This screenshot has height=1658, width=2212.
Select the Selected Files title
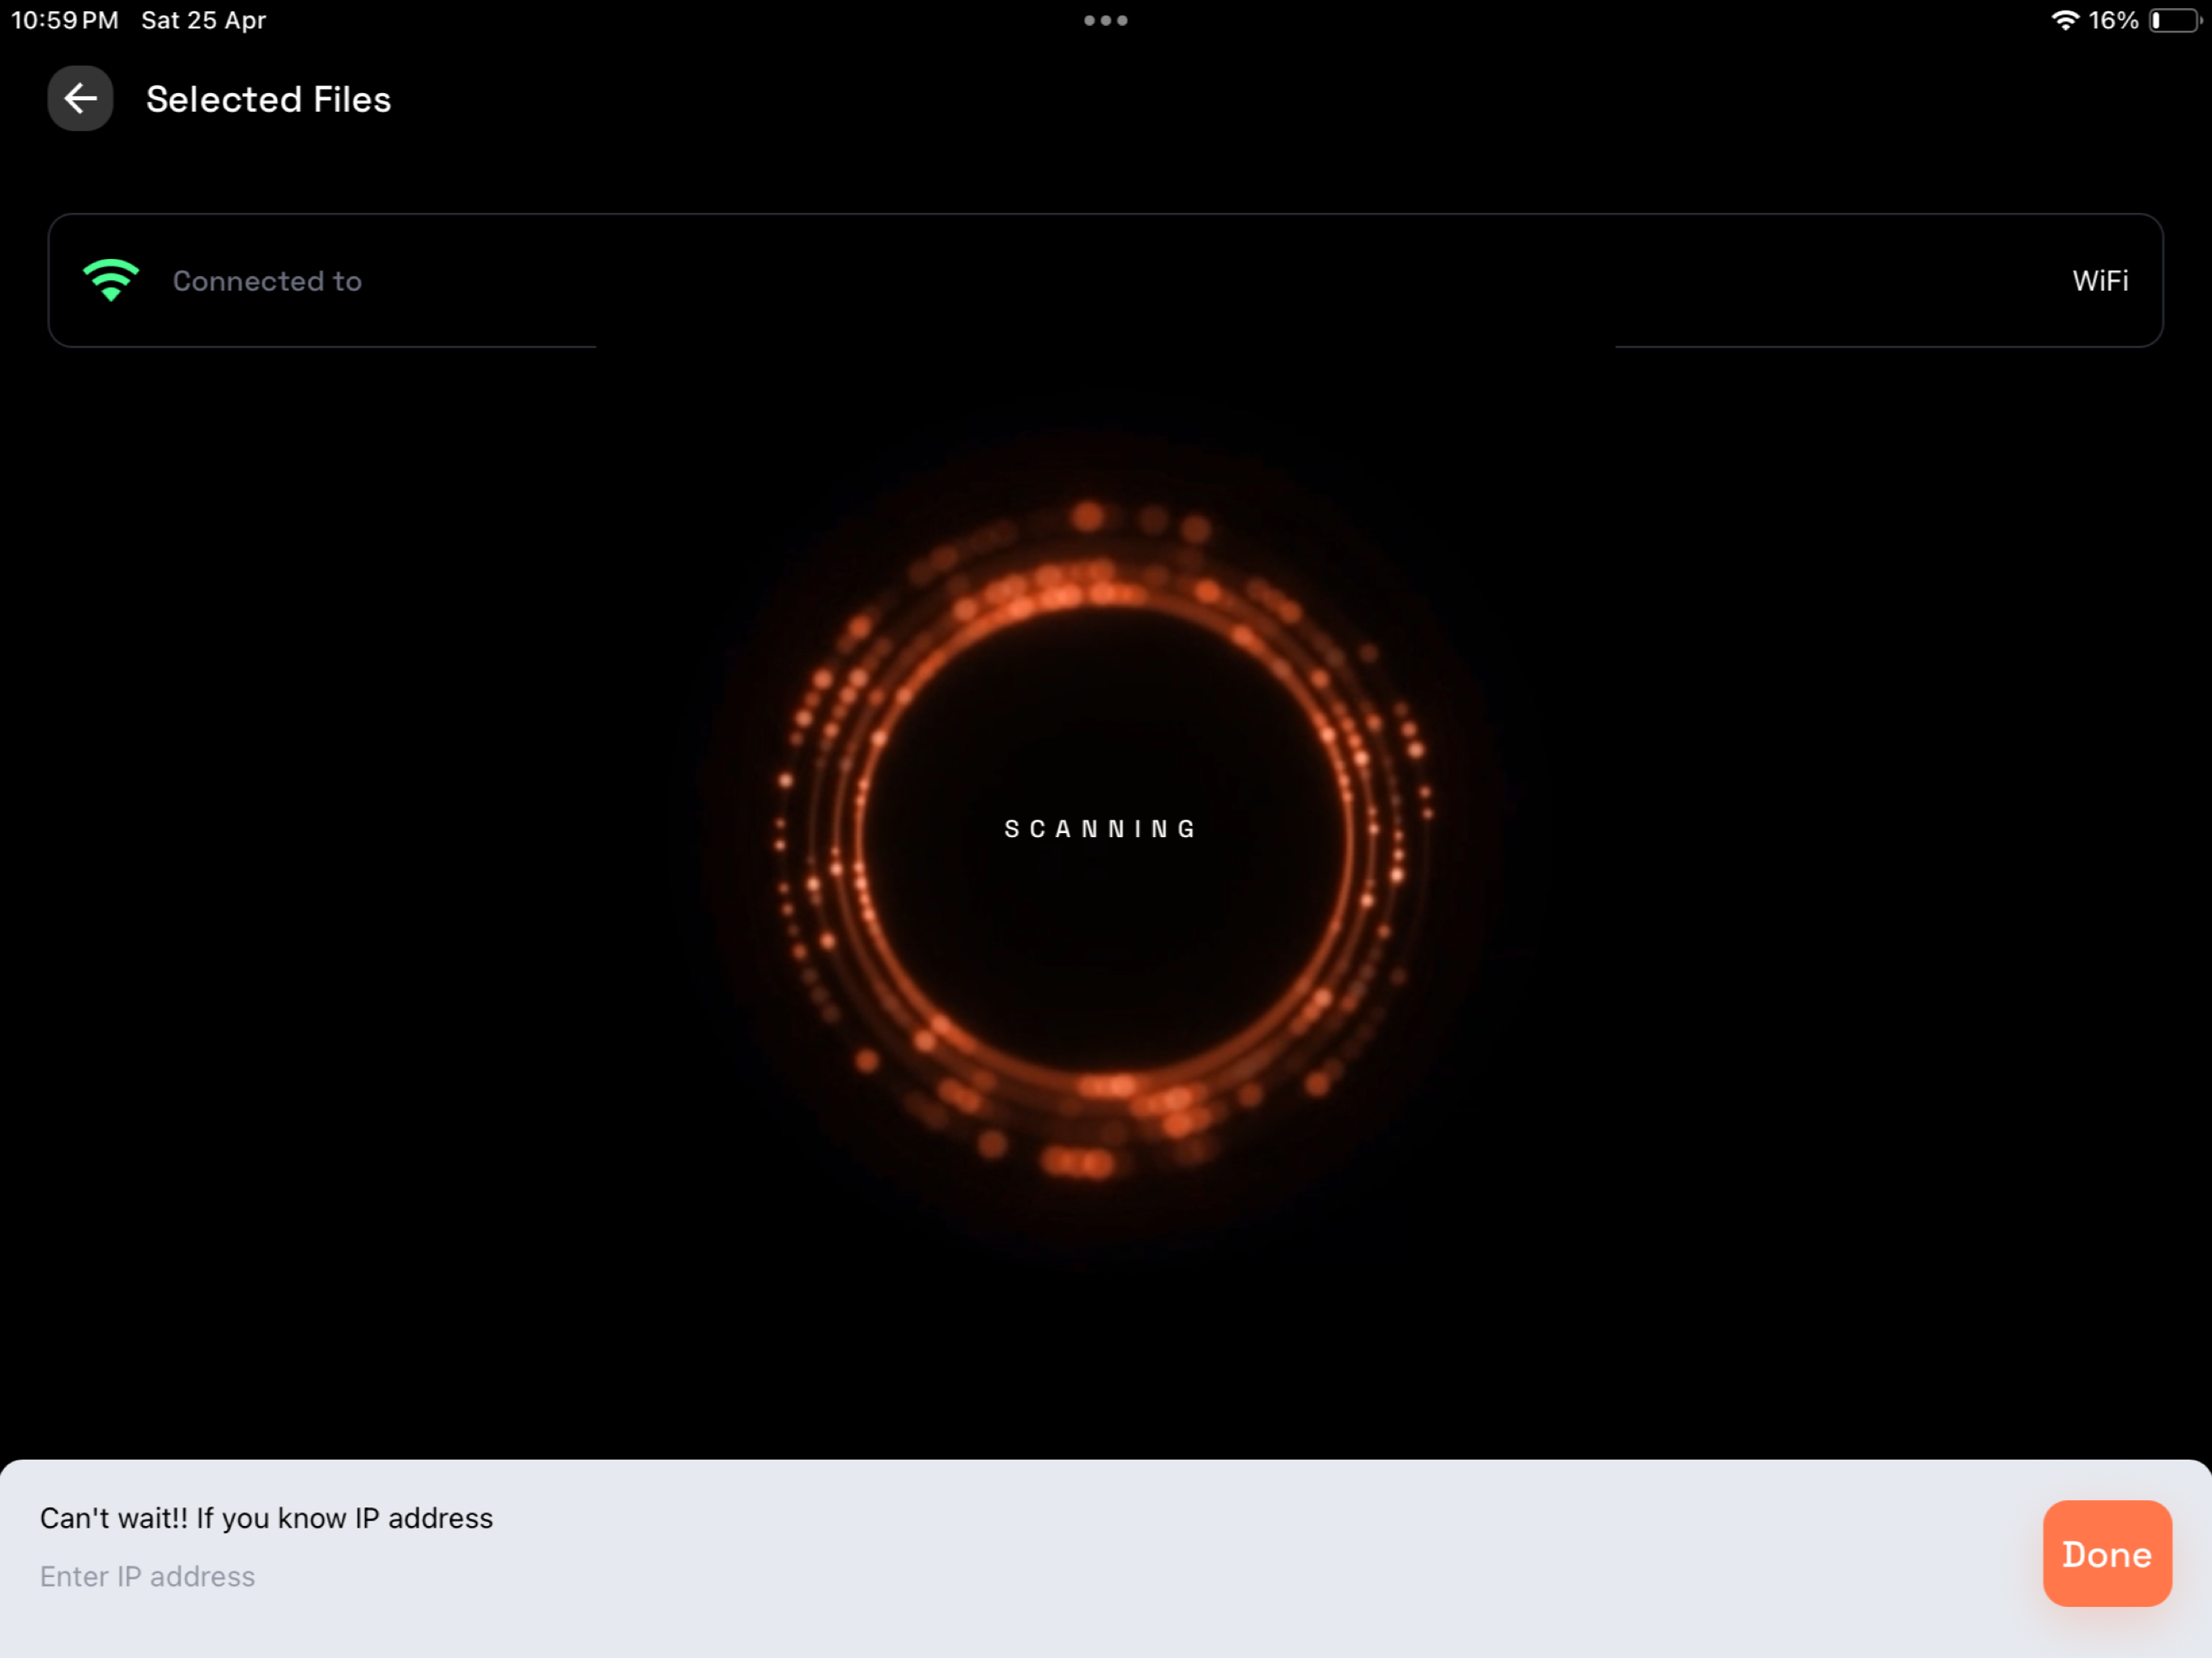268,99
